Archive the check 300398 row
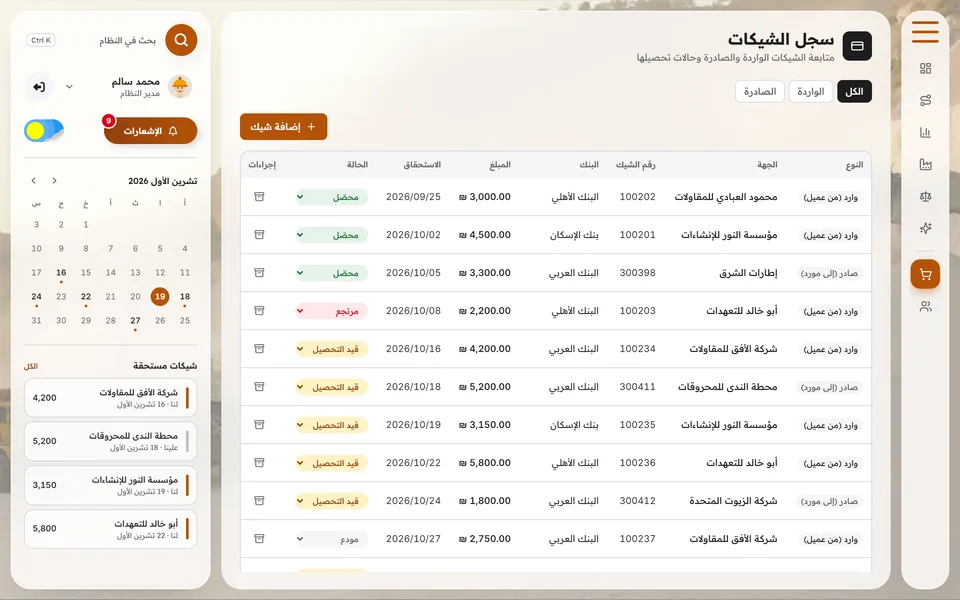960x600 pixels. pyautogui.click(x=259, y=272)
